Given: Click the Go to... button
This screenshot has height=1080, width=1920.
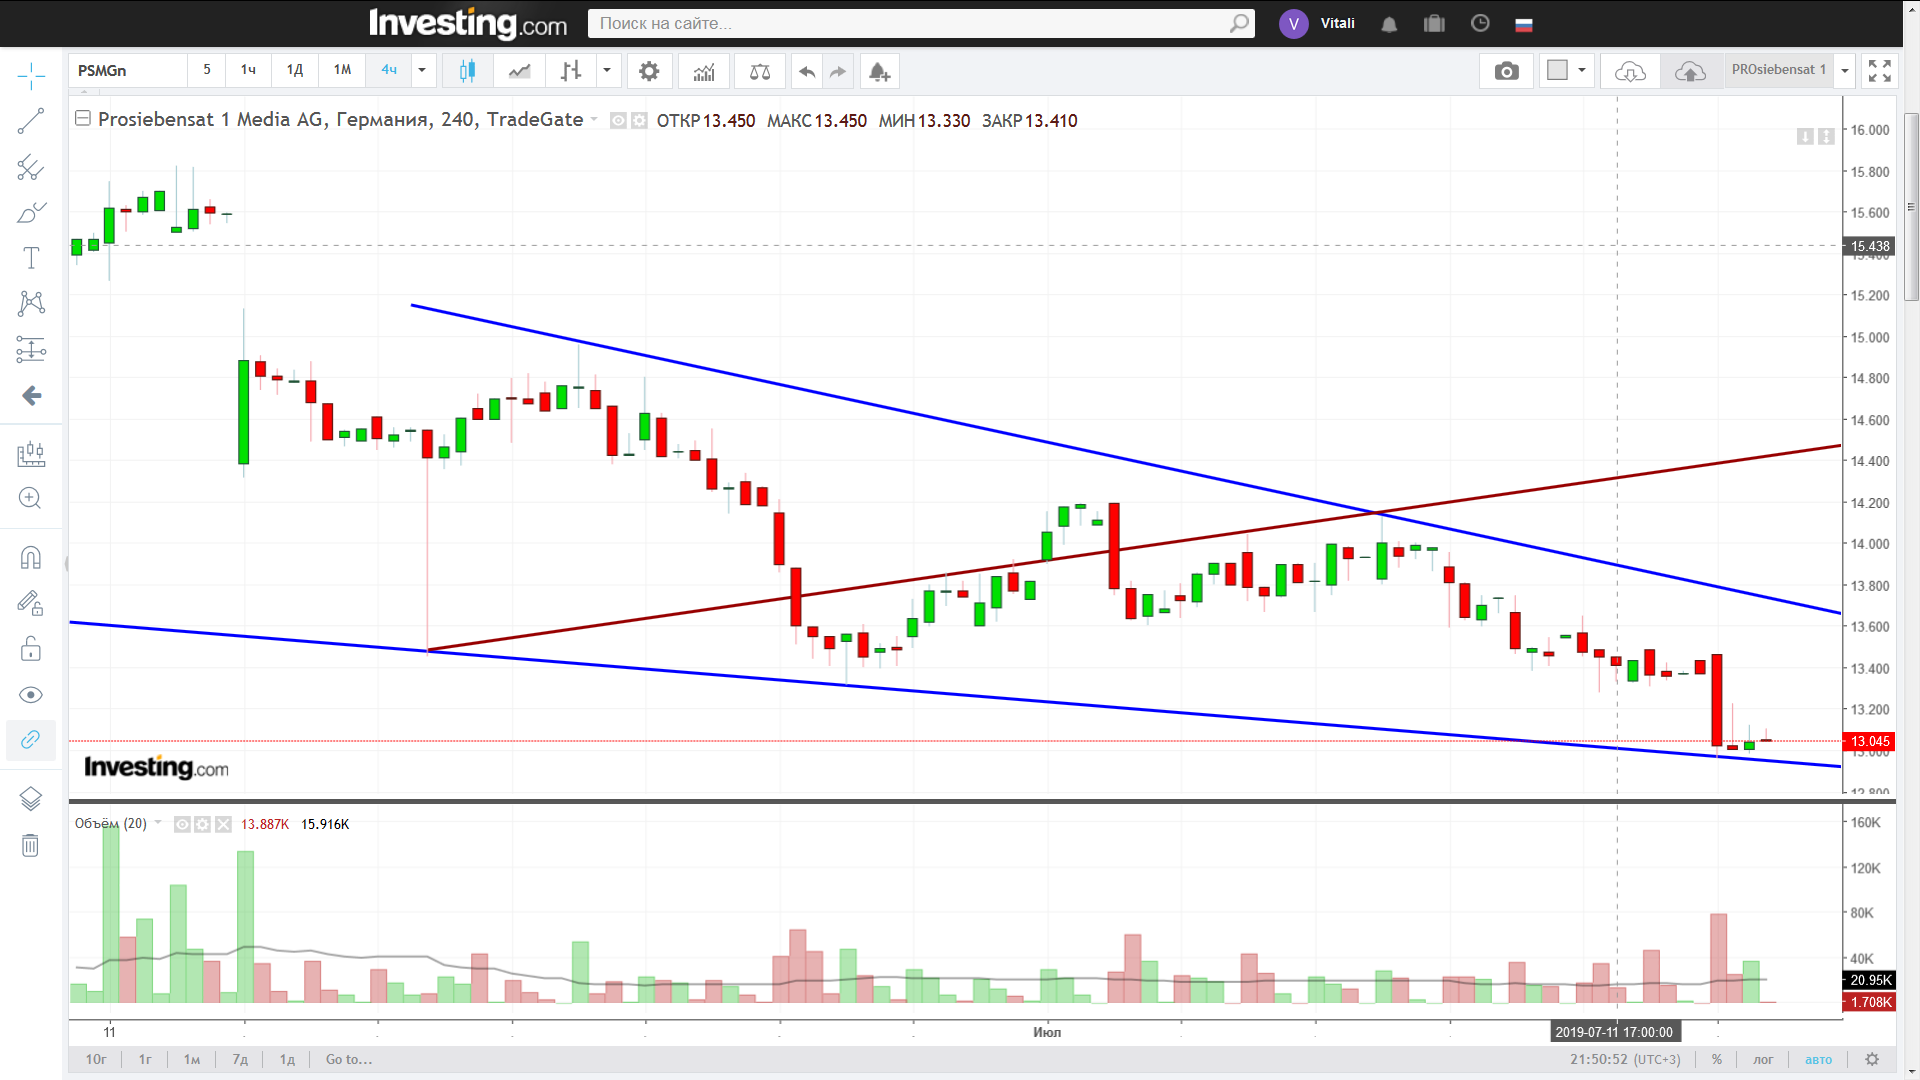Looking at the screenshot, I should [x=348, y=1059].
